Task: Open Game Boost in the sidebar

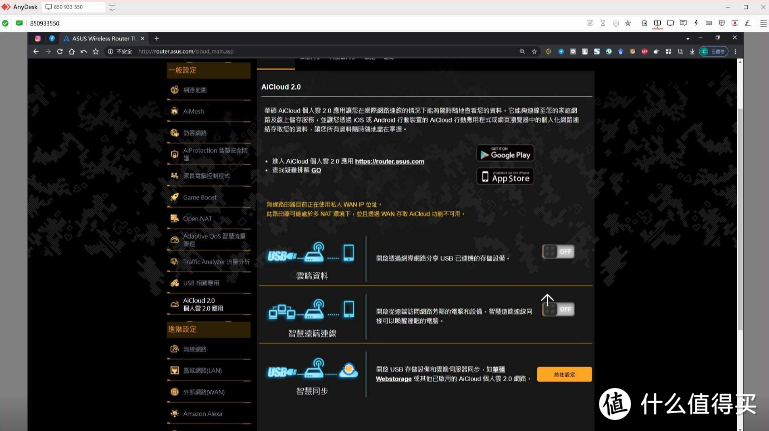Action: 208,197
